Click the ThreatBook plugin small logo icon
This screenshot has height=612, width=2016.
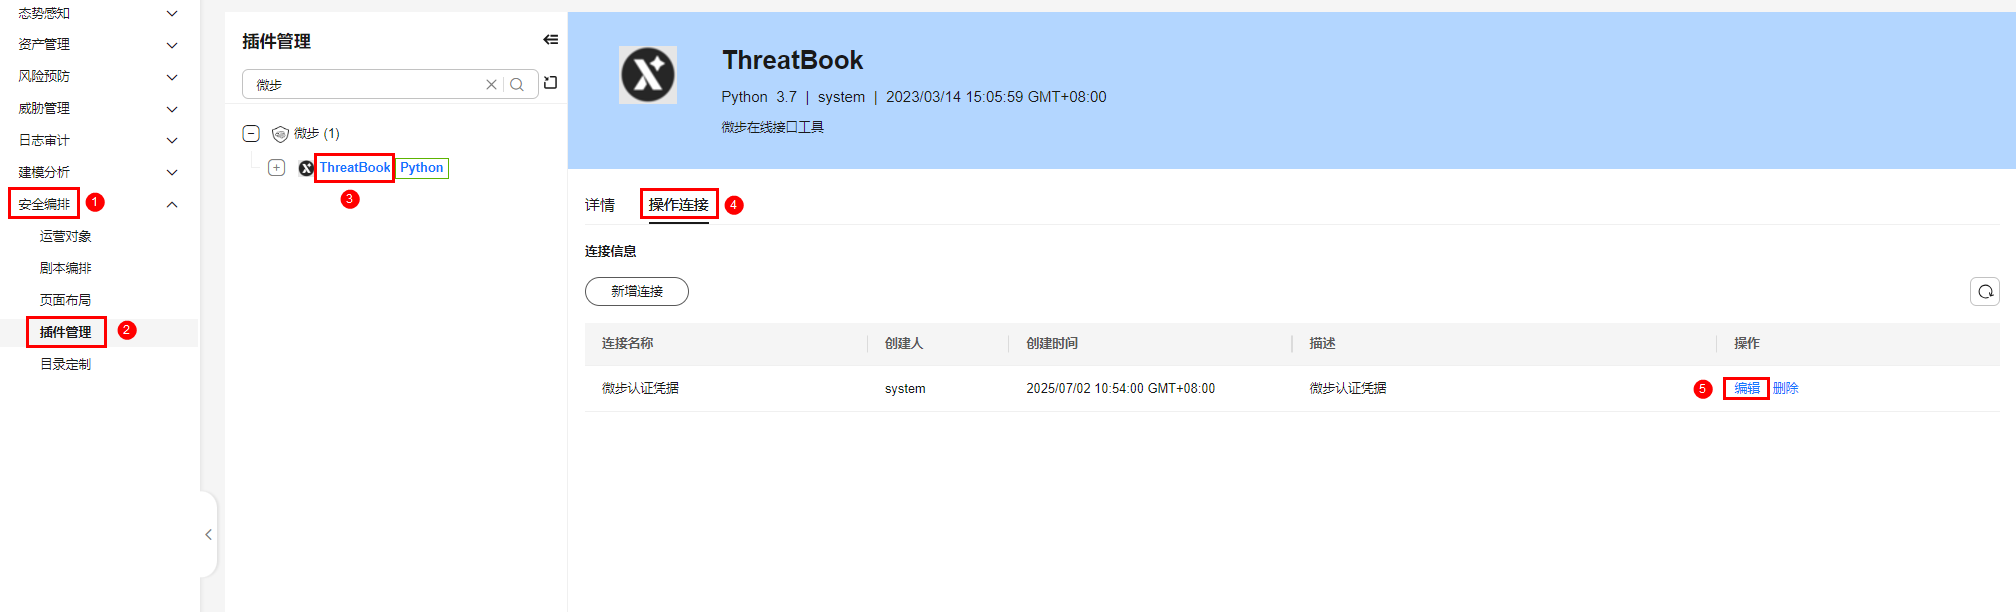tap(306, 168)
